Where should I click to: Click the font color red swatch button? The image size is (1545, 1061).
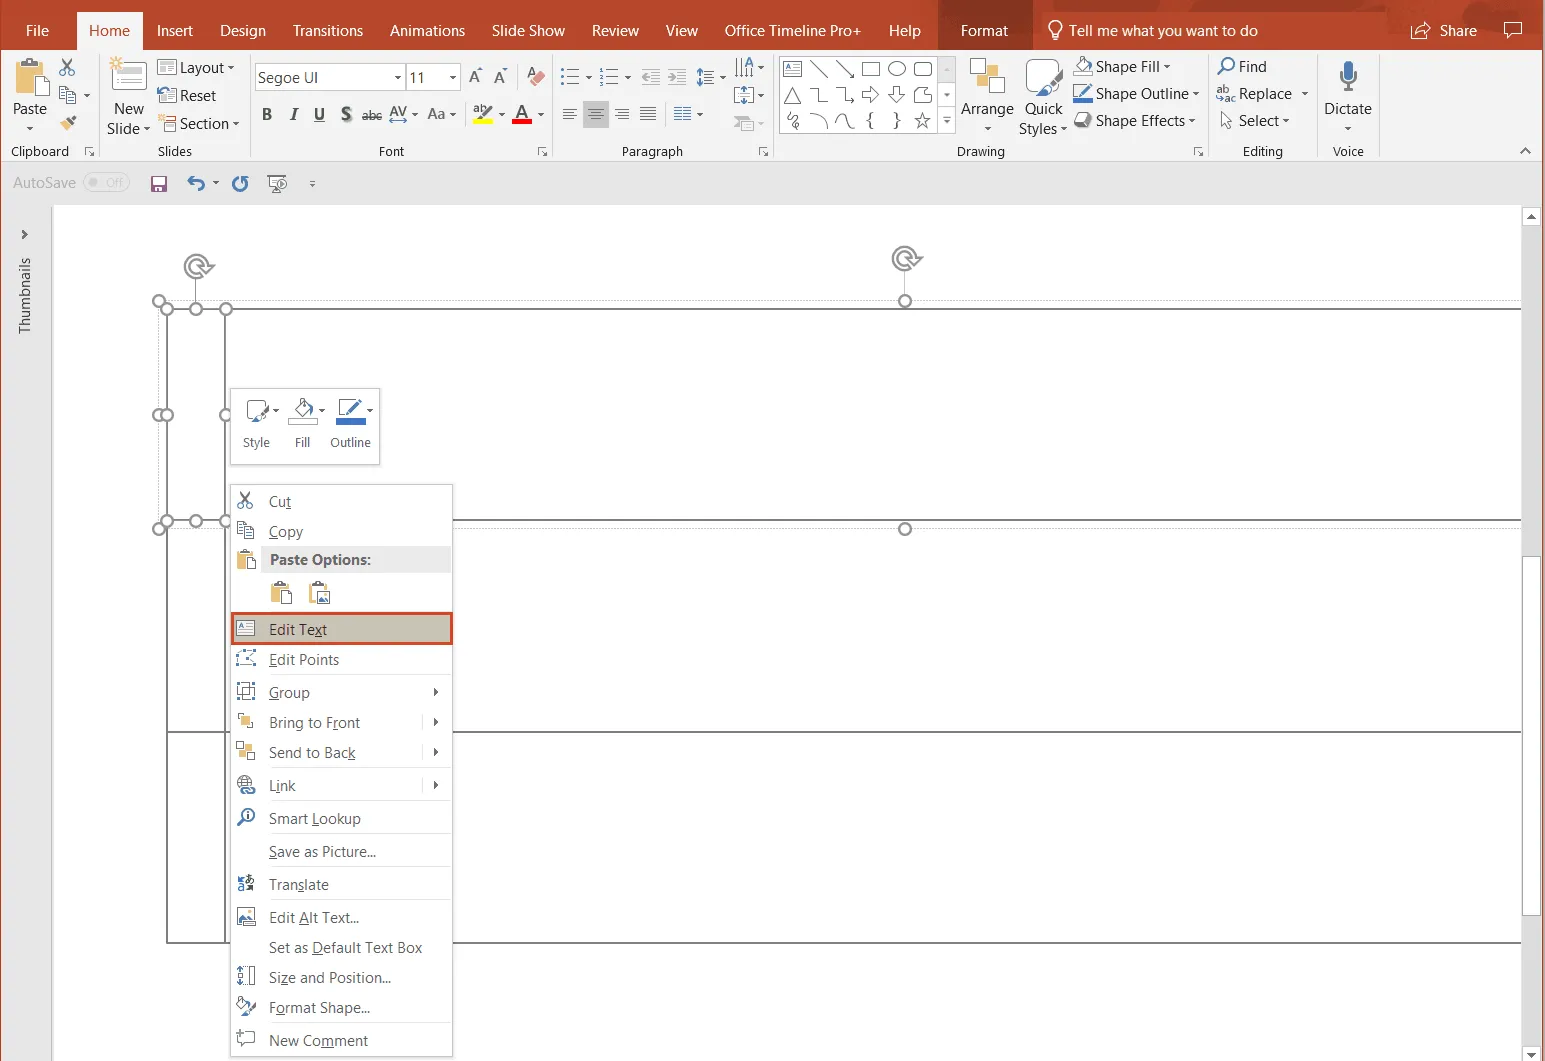pos(522,115)
